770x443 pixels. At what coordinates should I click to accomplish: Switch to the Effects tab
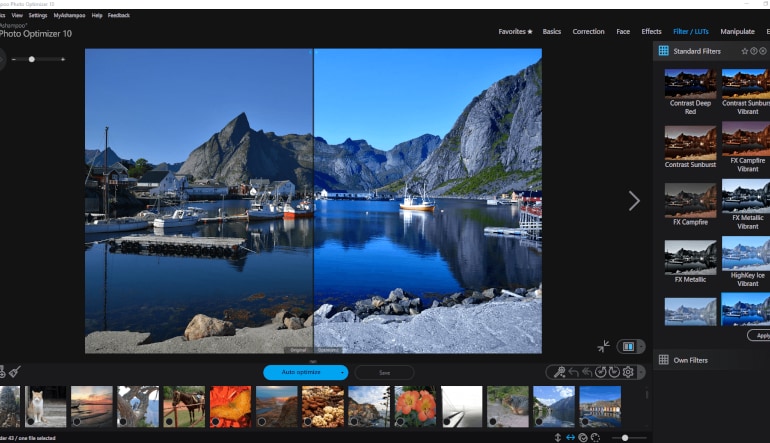click(x=651, y=31)
